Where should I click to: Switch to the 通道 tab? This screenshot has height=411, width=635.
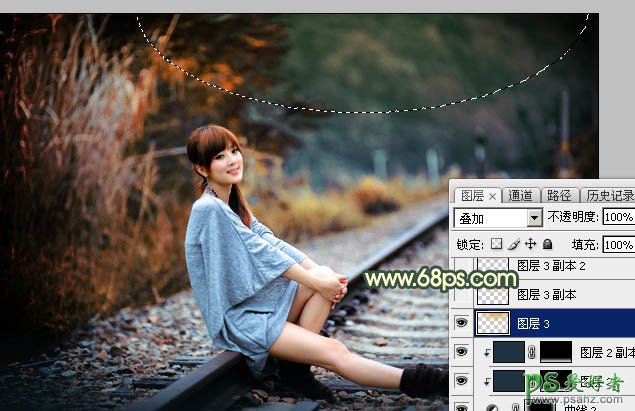point(521,196)
